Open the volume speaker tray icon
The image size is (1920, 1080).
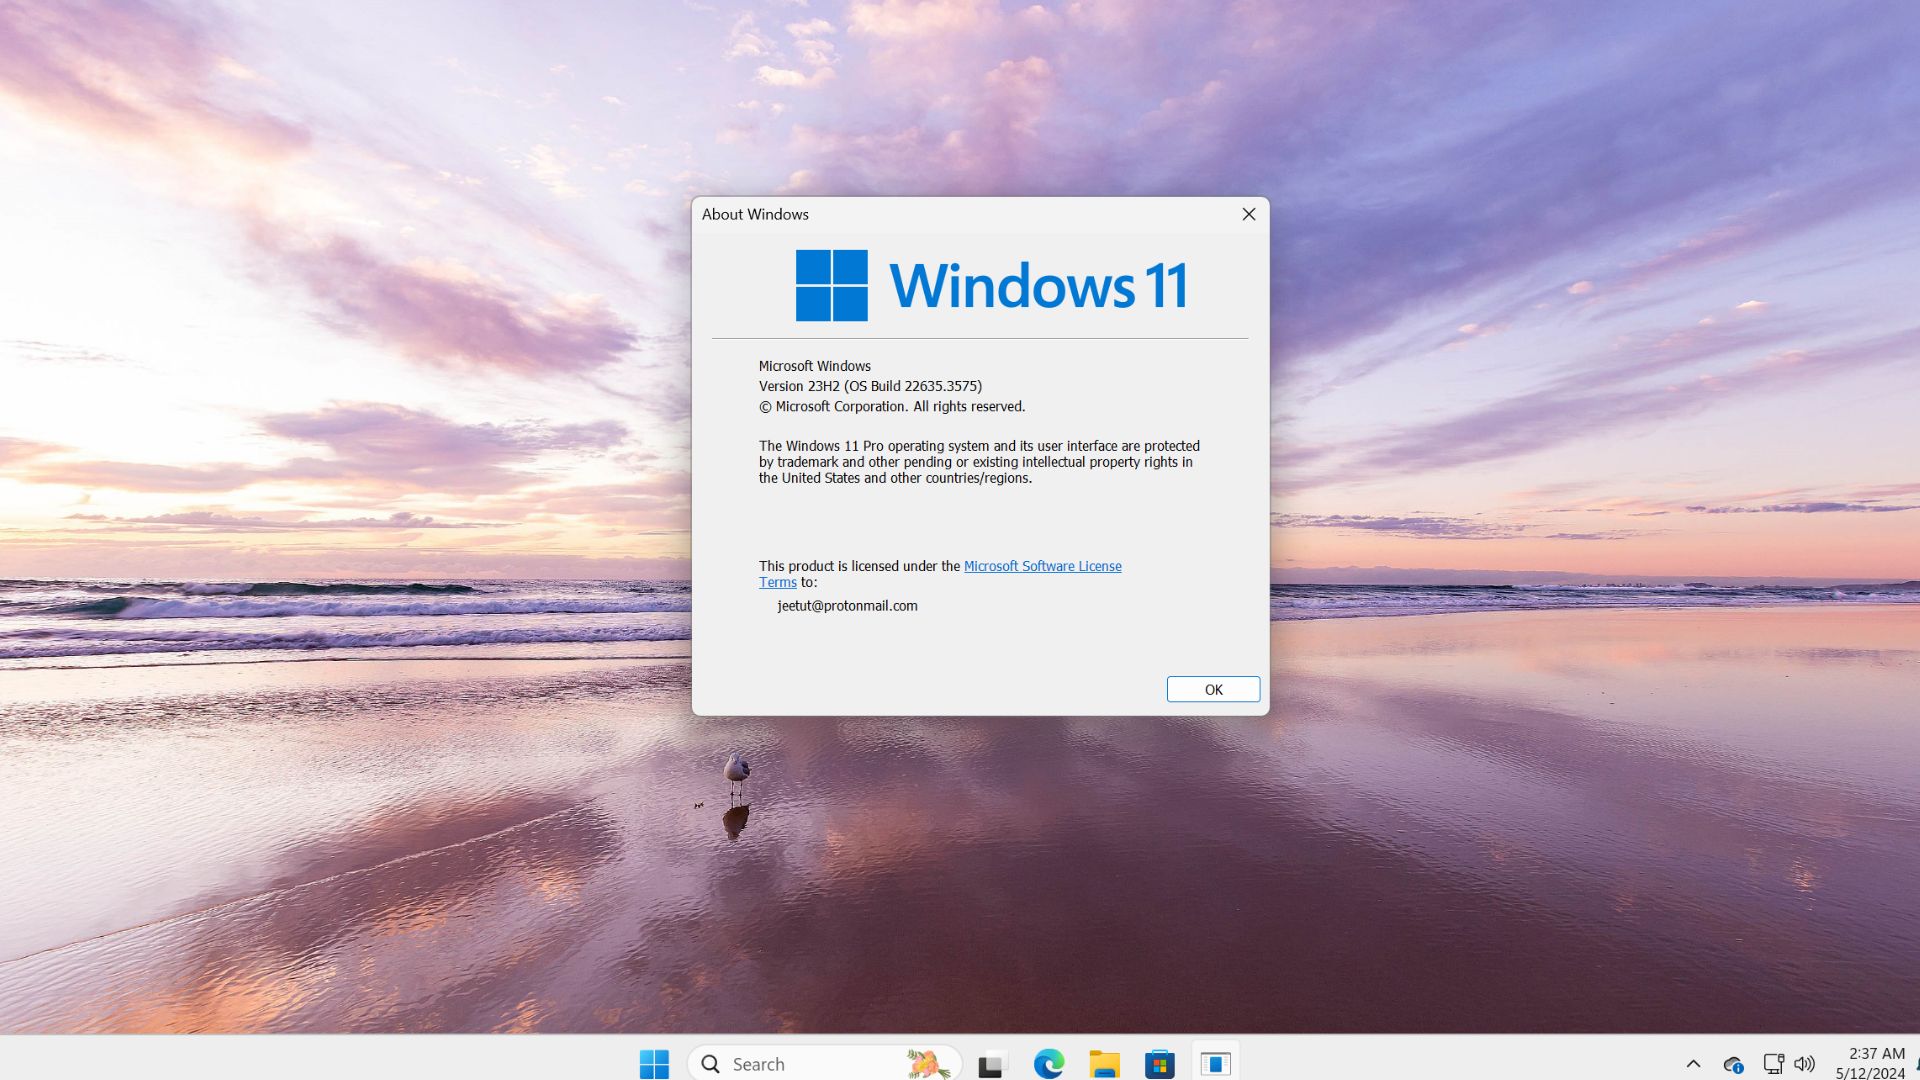click(1804, 1064)
